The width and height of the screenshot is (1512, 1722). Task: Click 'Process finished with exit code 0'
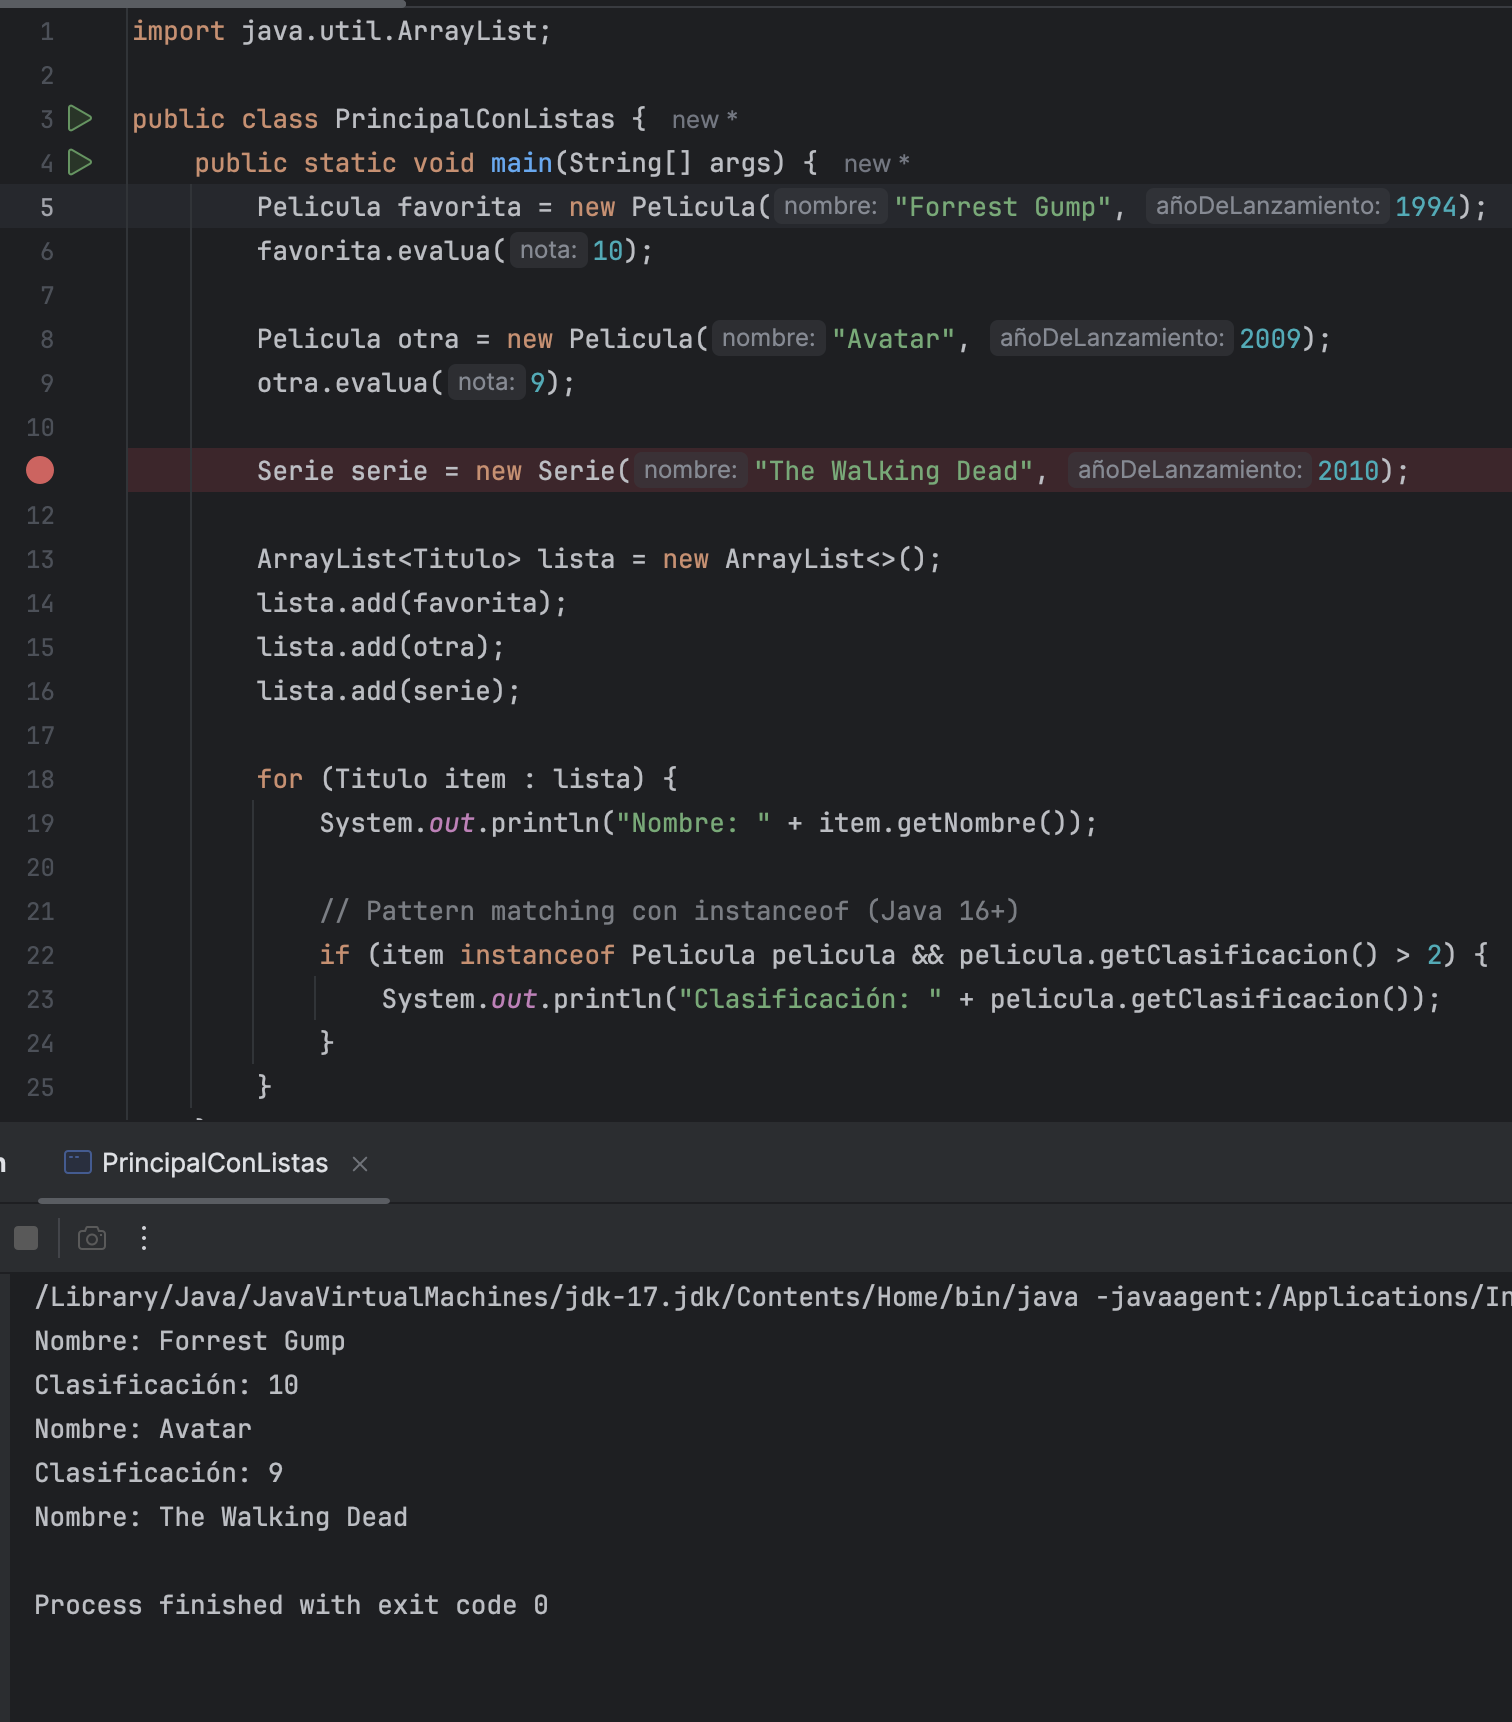click(291, 1605)
